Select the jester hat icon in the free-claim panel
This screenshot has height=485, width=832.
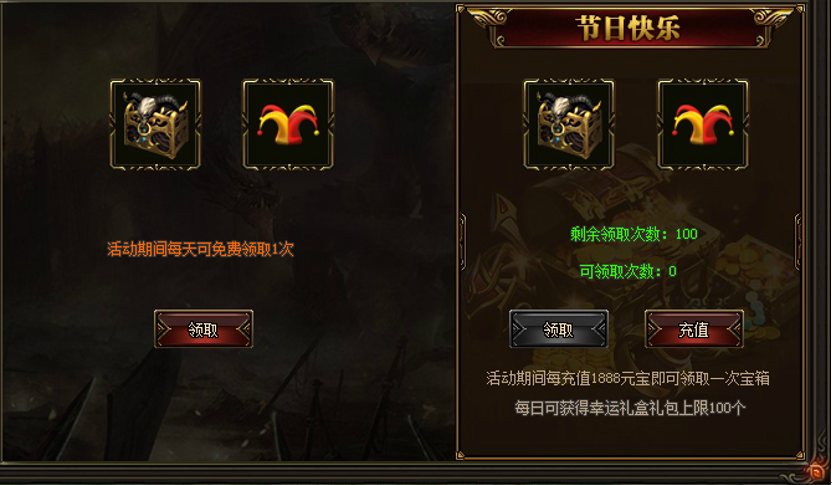coord(288,125)
